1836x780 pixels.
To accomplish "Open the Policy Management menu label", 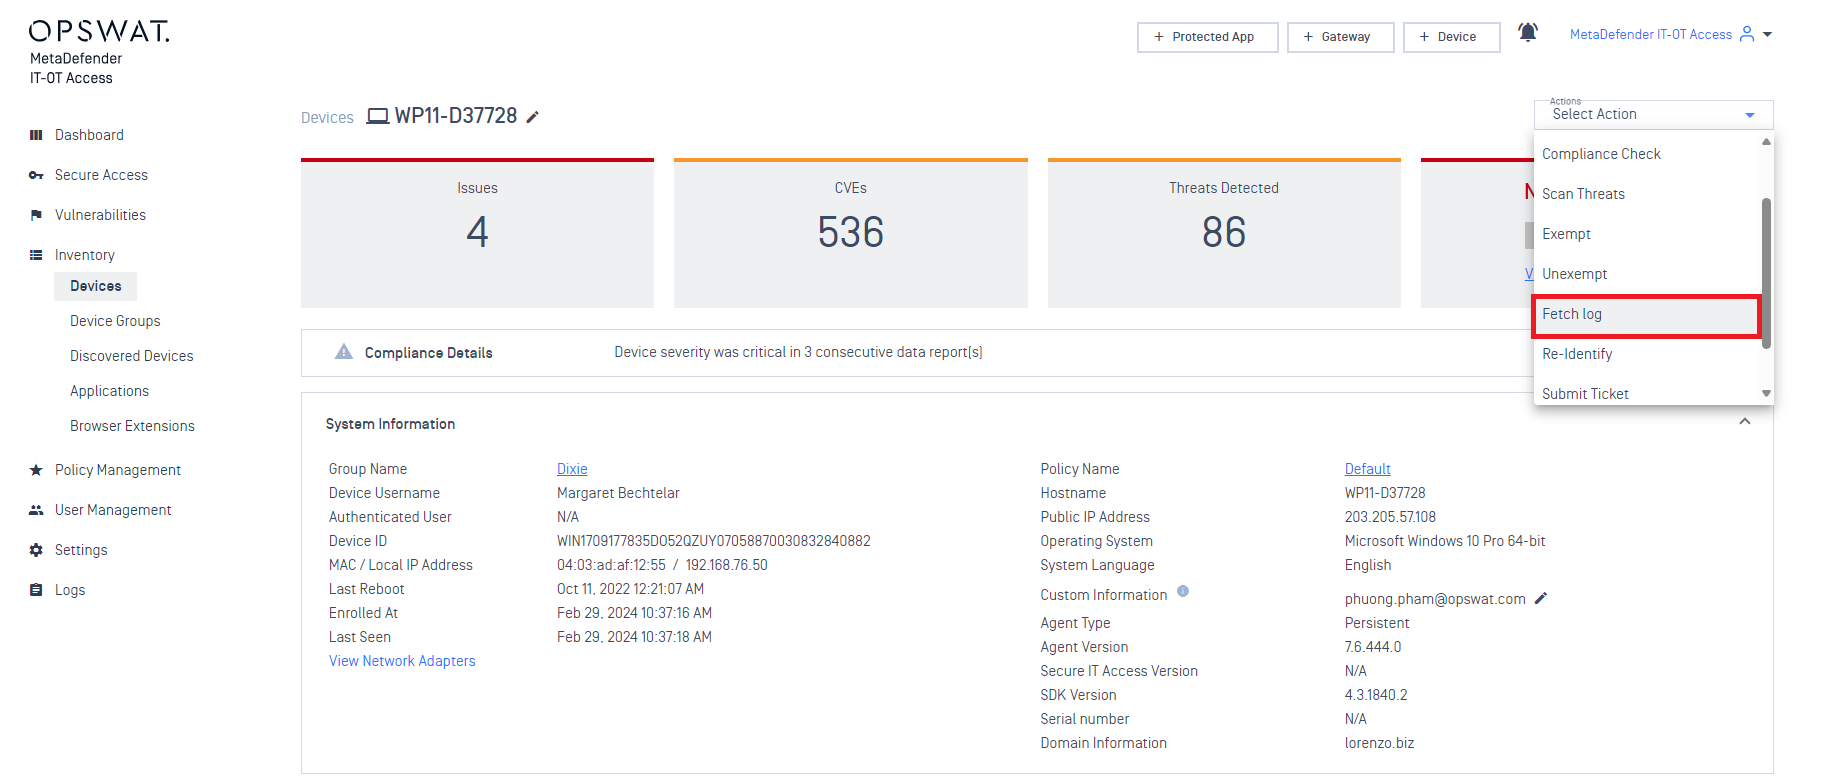I will point(118,470).
